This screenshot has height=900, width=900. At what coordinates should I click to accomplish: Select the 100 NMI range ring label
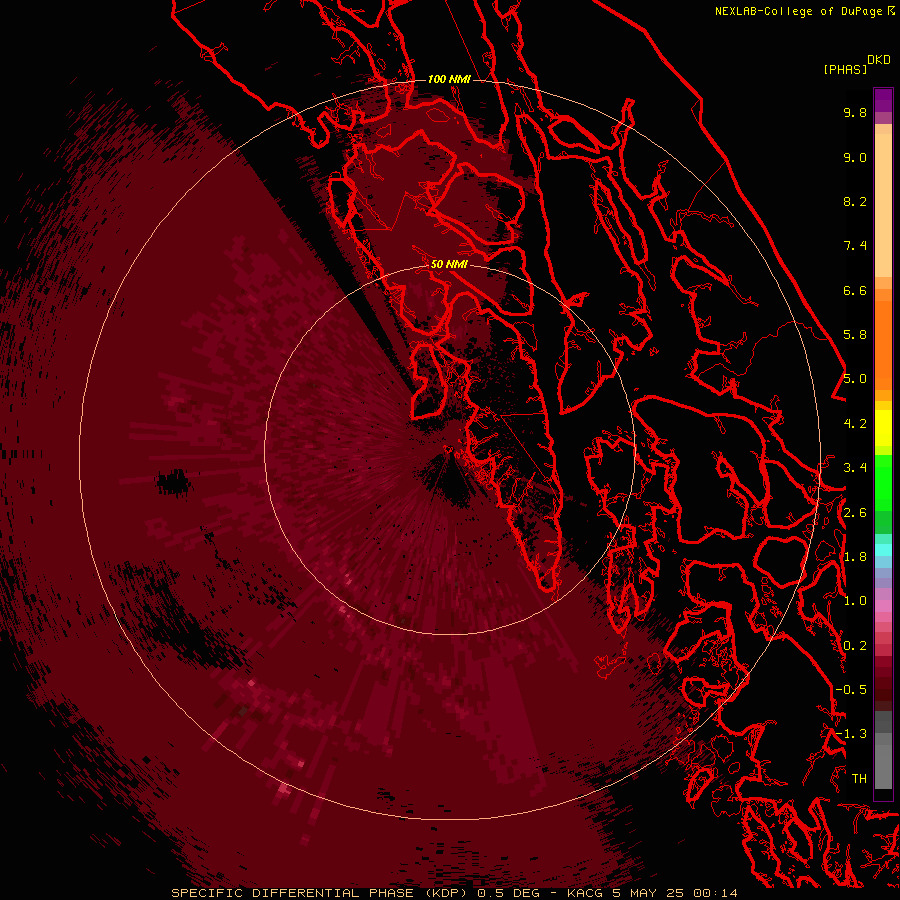(x=449, y=79)
